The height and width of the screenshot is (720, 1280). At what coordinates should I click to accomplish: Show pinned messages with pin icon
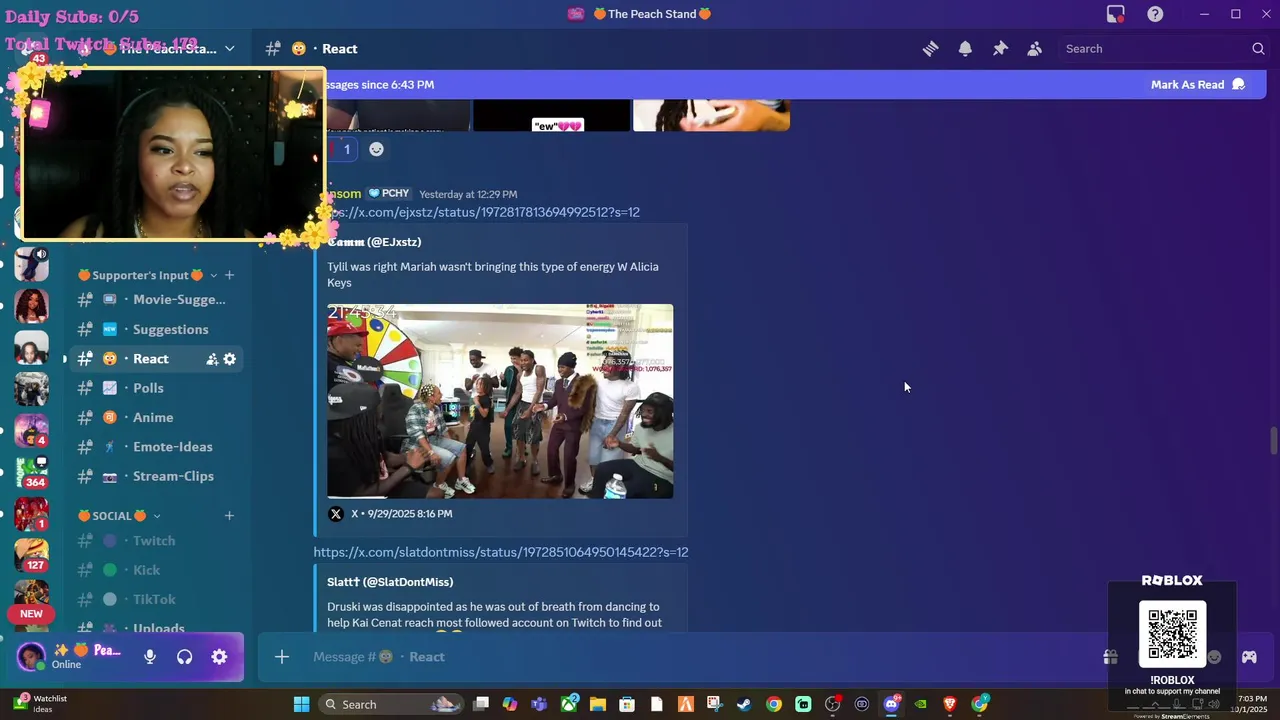click(x=1000, y=48)
